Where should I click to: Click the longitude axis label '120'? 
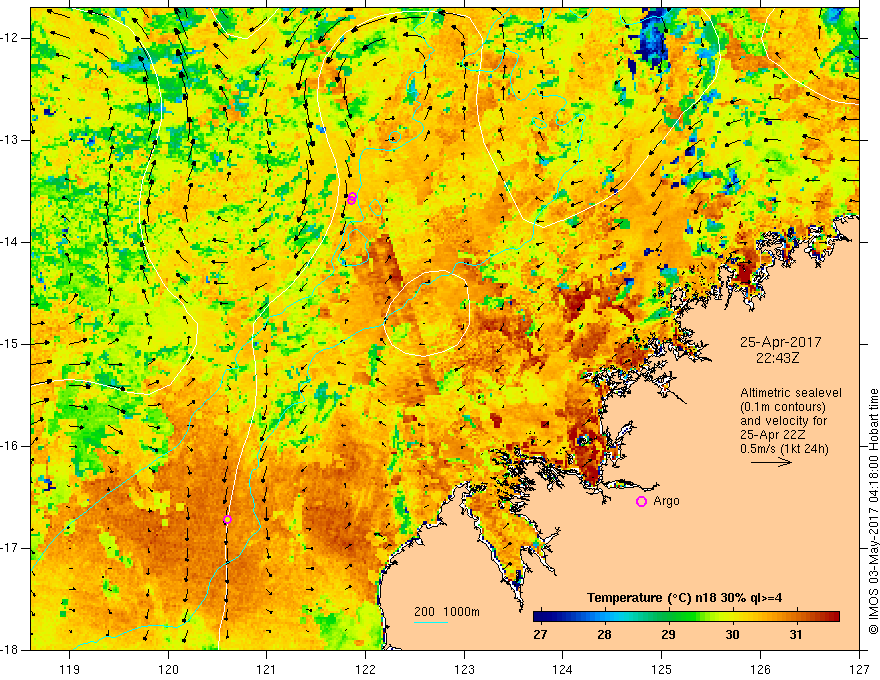[168, 669]
